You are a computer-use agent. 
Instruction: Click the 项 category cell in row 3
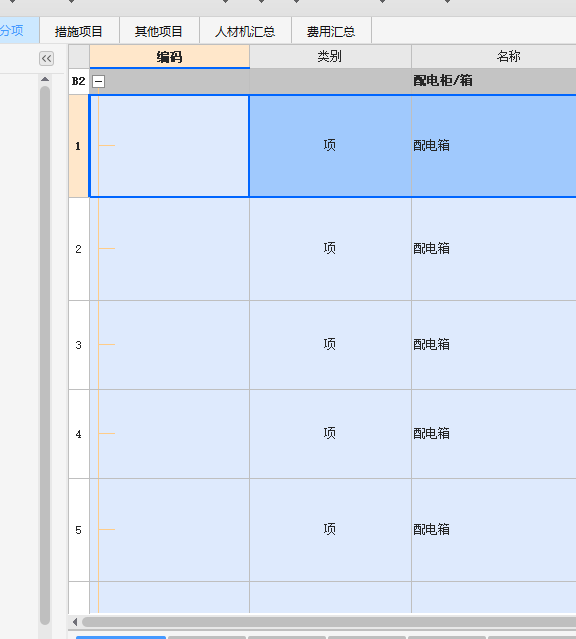tap(330, 345)
